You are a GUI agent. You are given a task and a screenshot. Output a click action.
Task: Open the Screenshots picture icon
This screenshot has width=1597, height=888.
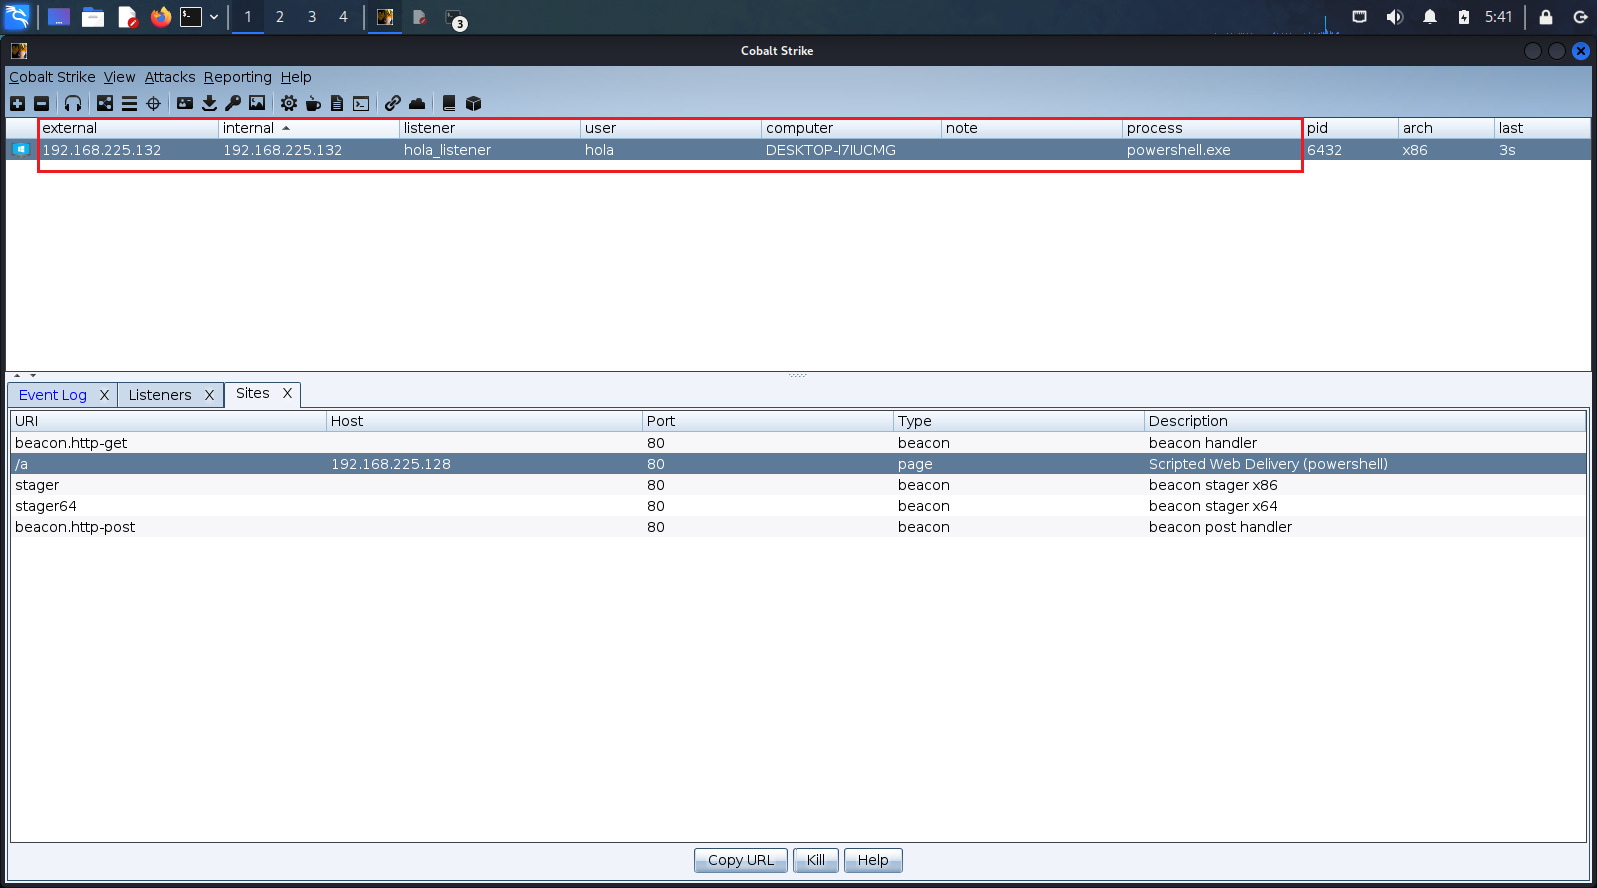pos(257,103)
